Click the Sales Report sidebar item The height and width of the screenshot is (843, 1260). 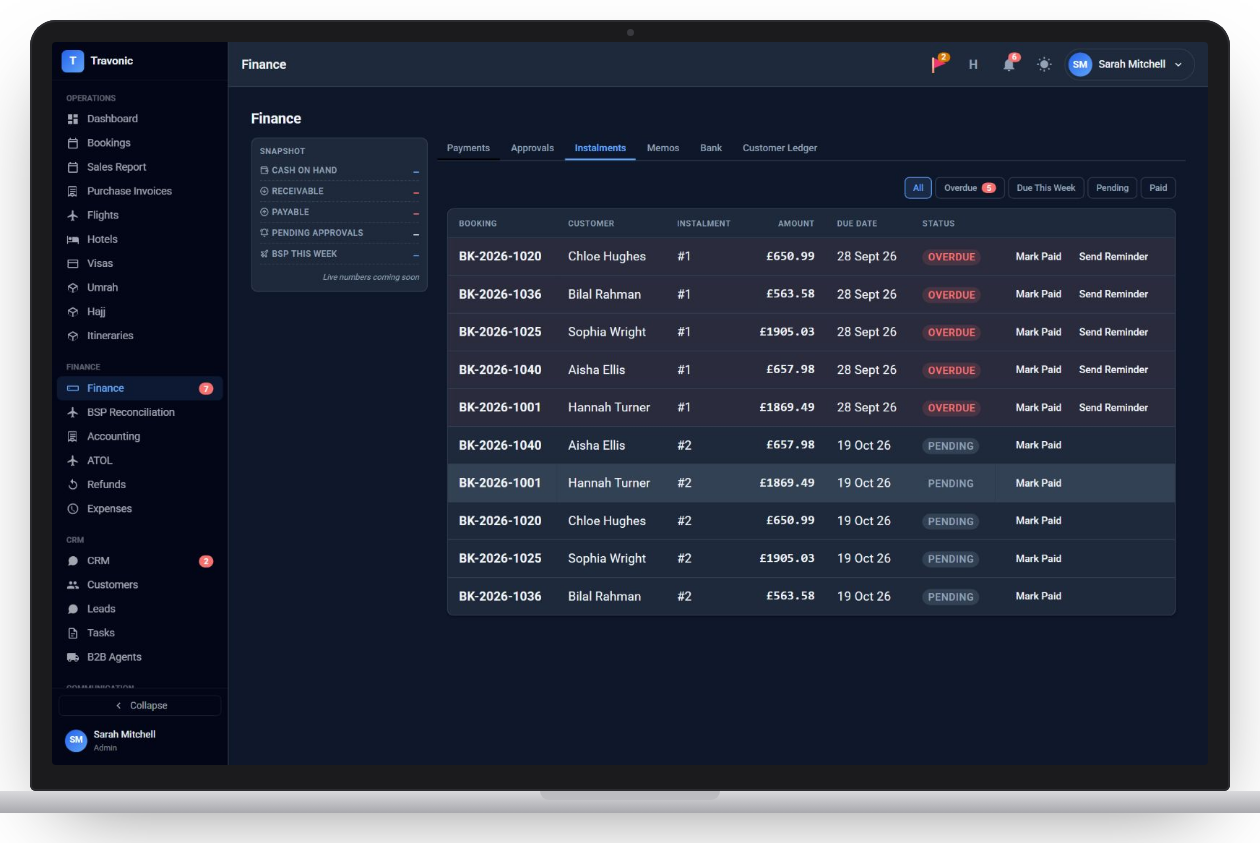click(x=140, y=167)
